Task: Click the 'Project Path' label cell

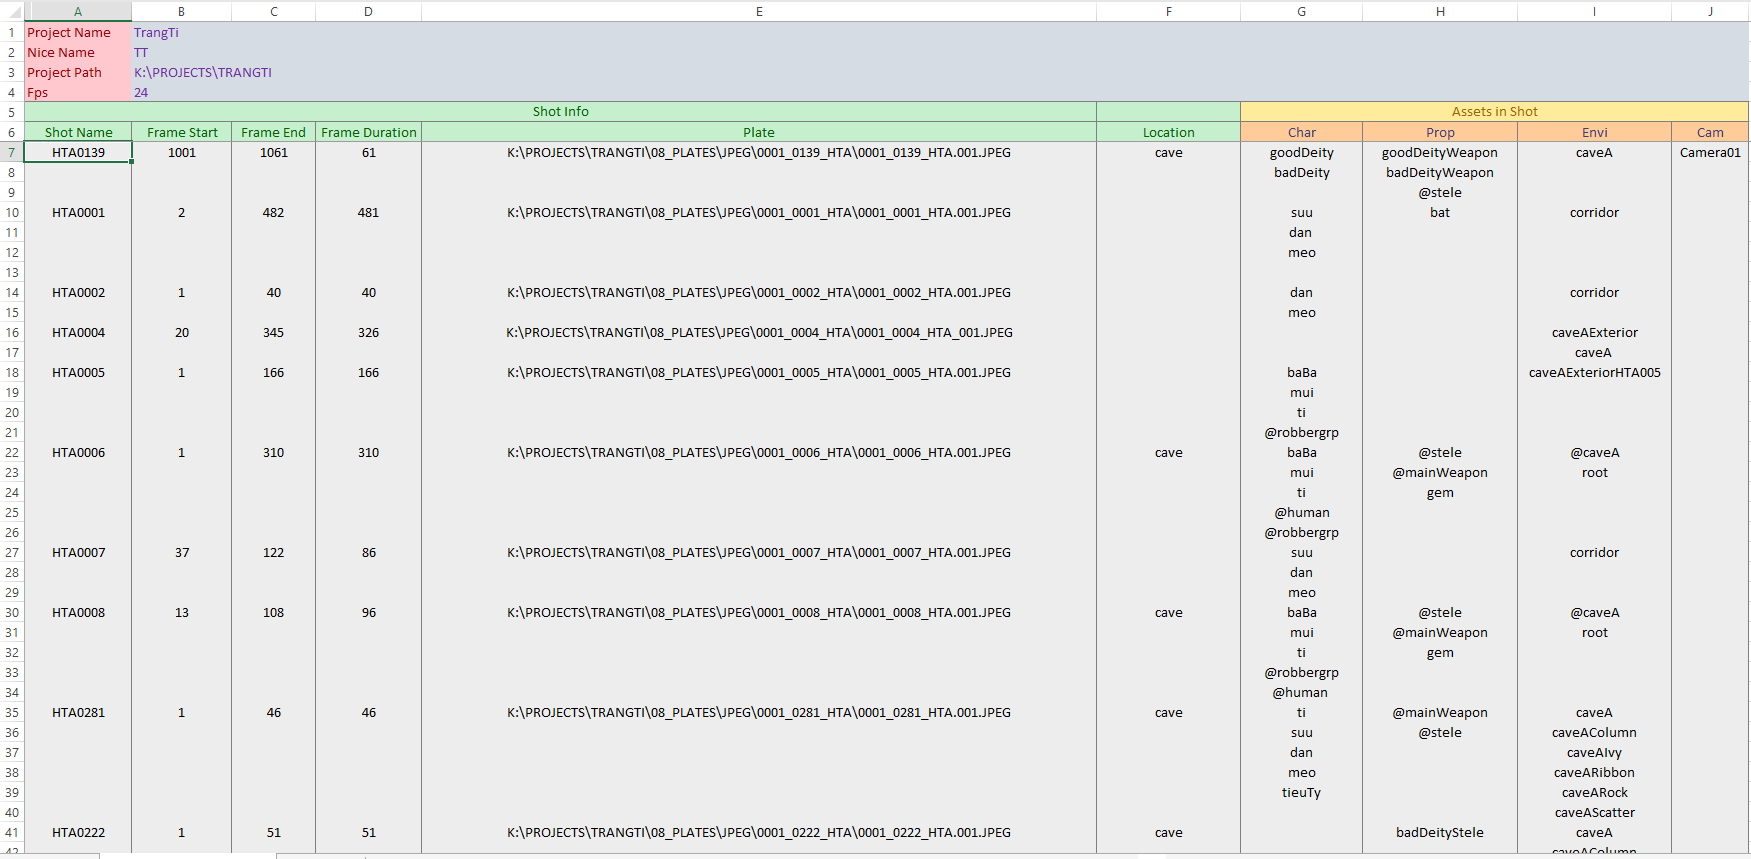Action: [78, 72]
